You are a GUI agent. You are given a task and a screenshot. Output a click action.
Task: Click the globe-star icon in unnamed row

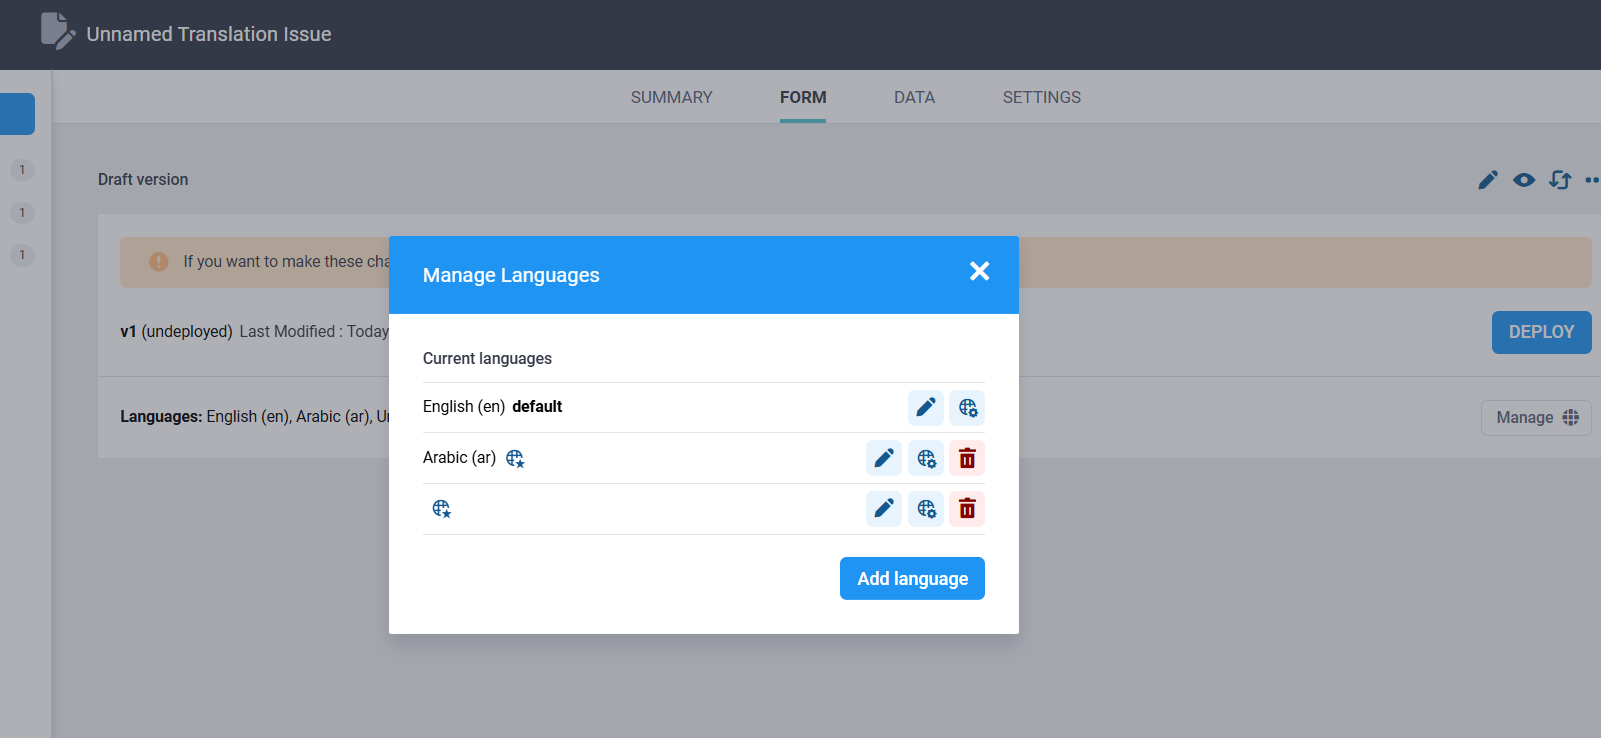pos(442,509)
